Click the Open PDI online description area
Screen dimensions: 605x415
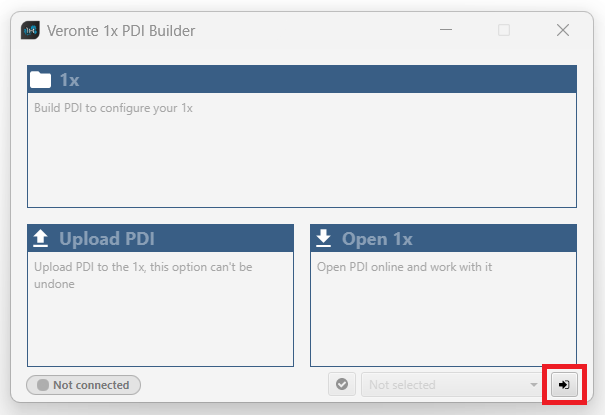click(404, 267)
